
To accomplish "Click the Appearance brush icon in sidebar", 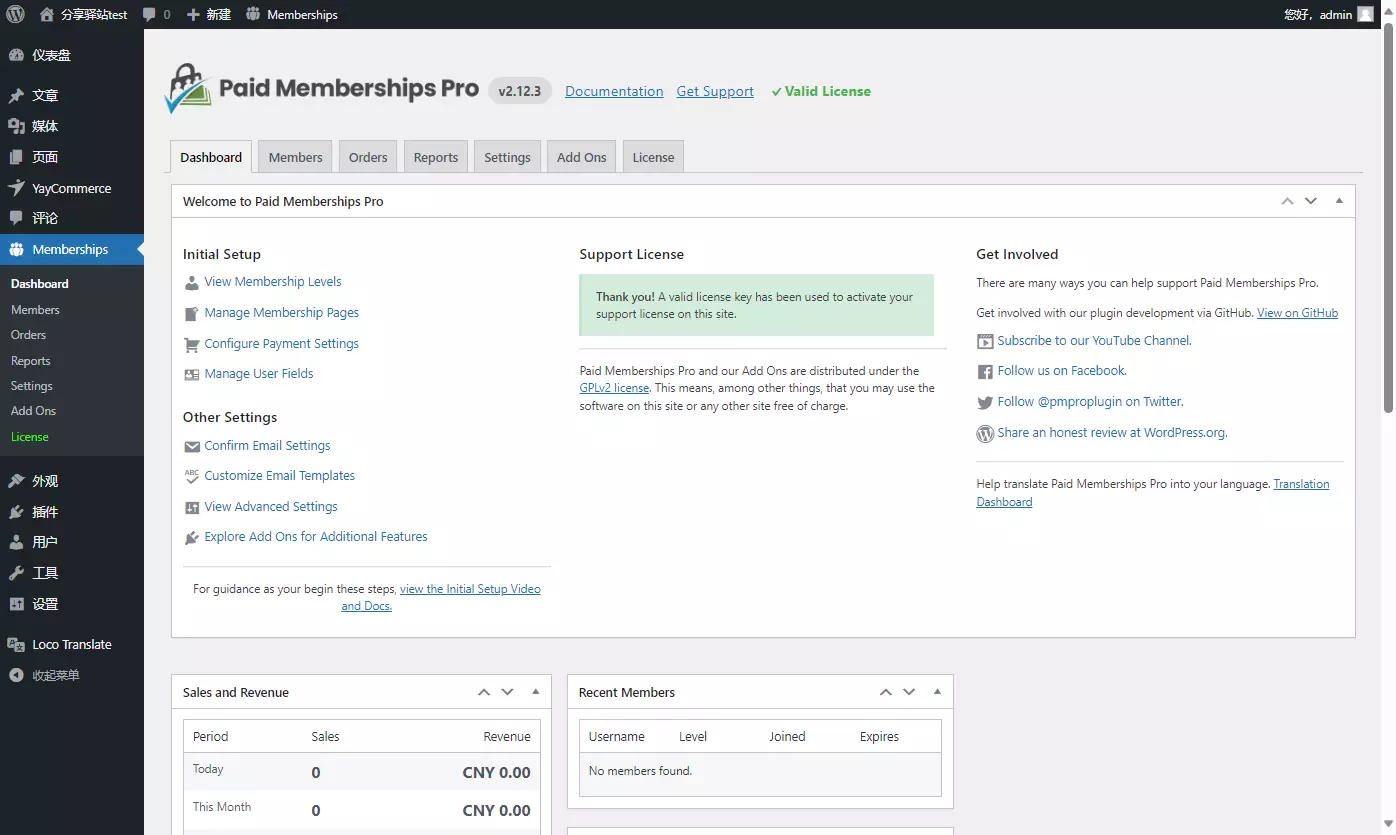I will tap(16, 481).
